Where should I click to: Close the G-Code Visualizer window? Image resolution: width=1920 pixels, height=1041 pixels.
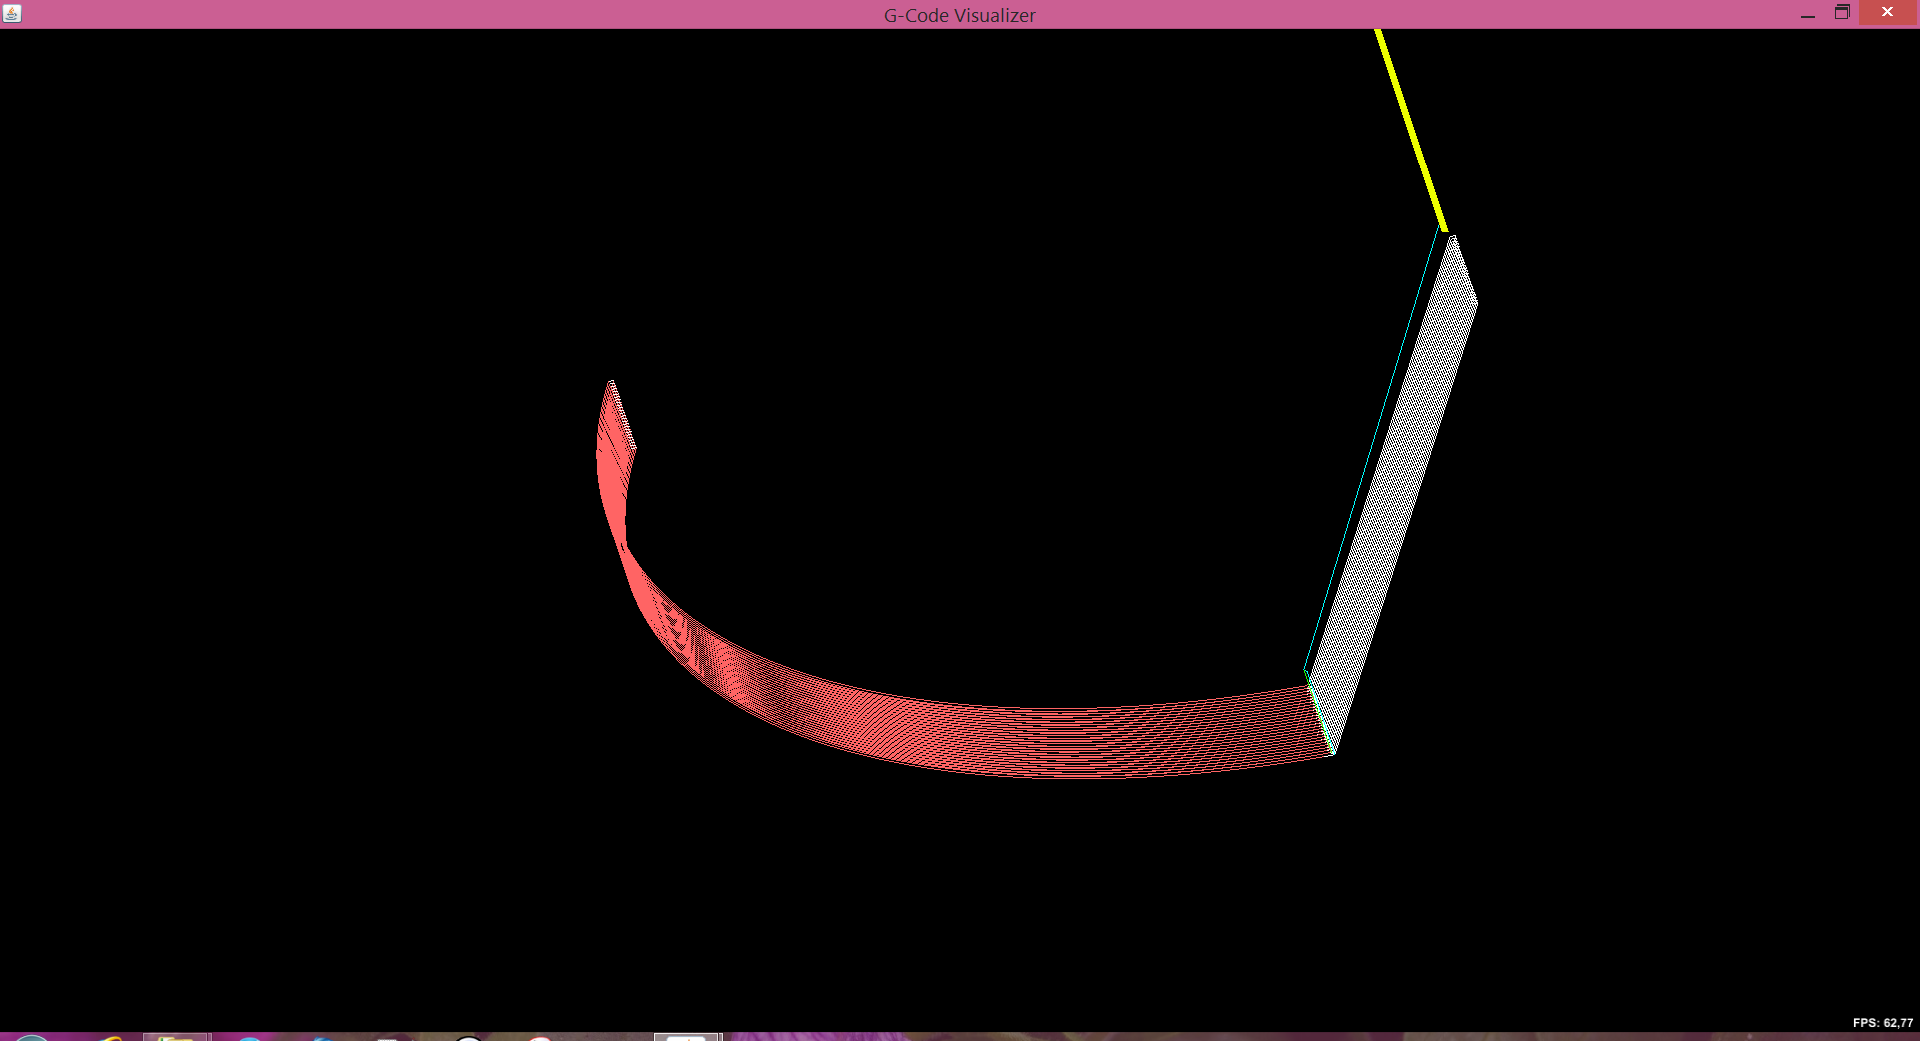click(x=1887, y=13)
